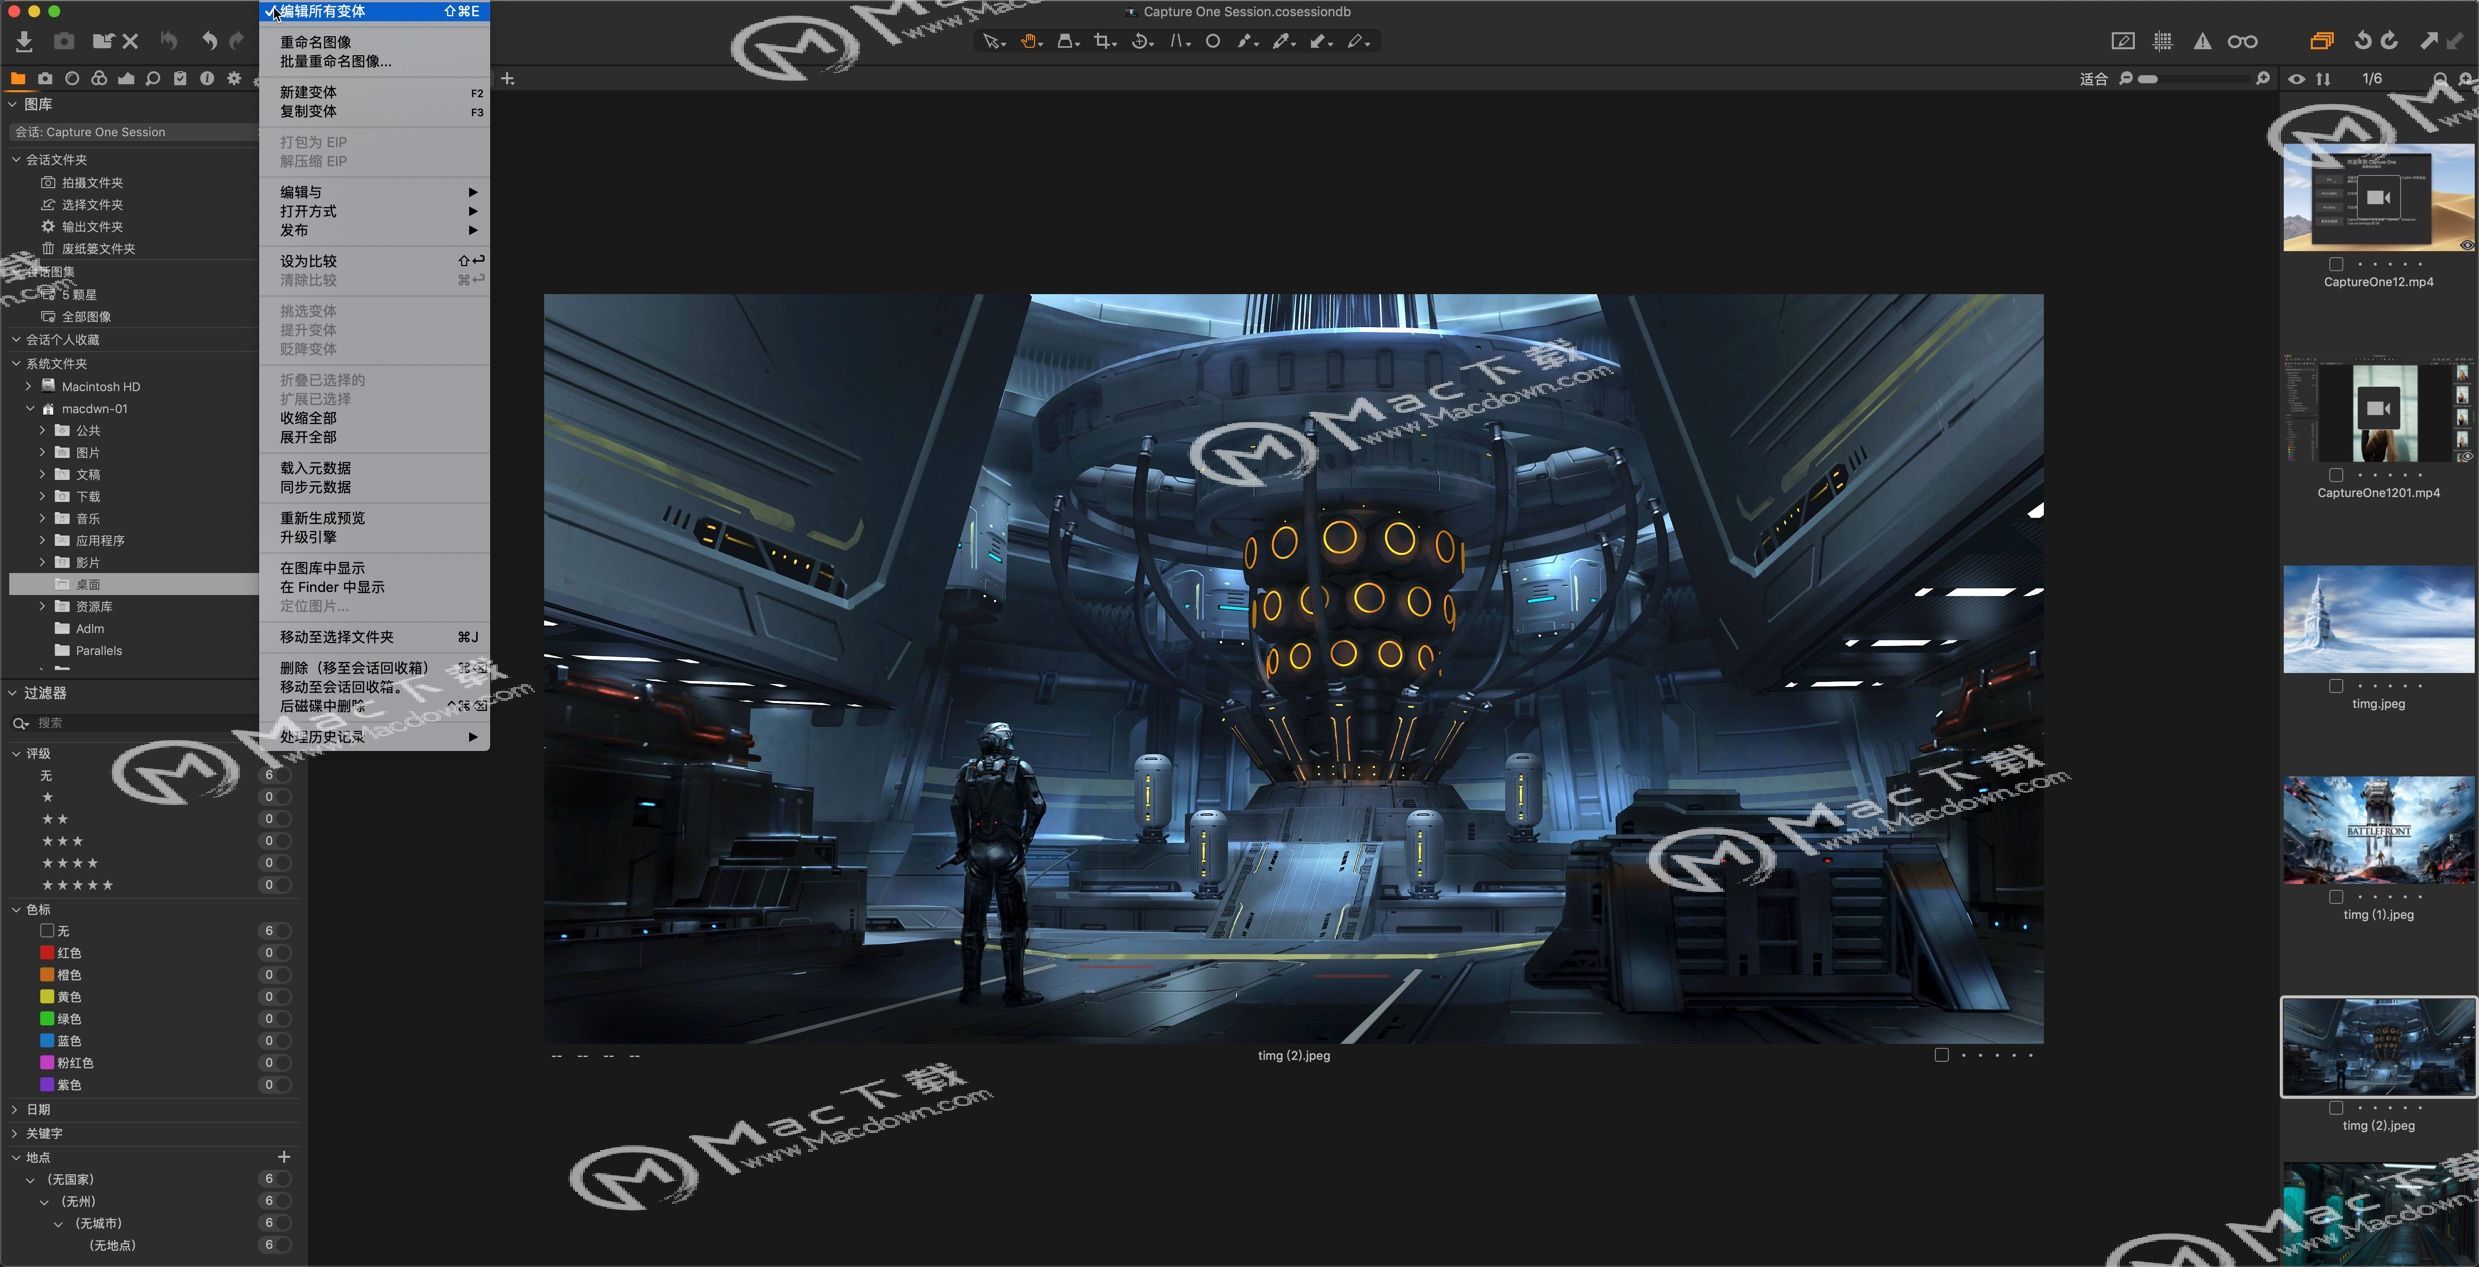
Task: Click the plus add viewer tab button
Action: point(508,79)
